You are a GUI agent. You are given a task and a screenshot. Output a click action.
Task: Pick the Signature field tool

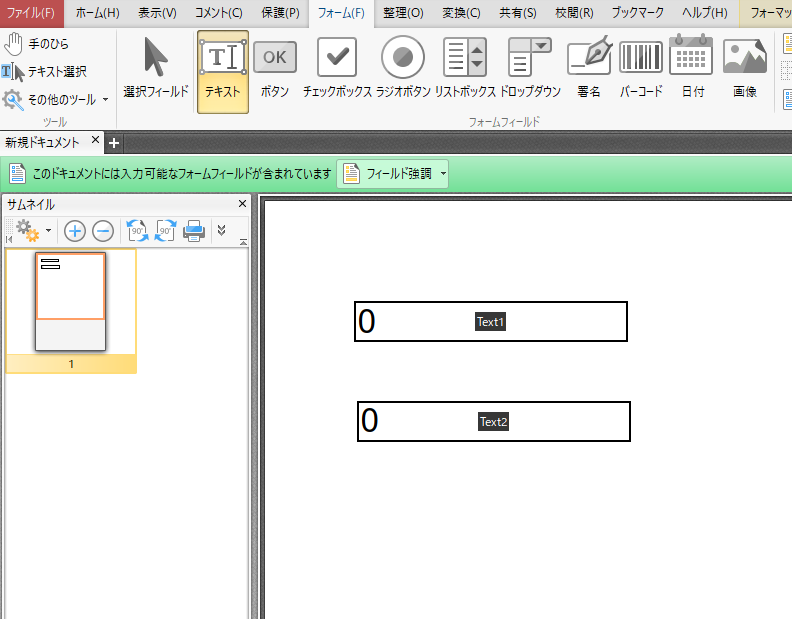click(589, 69)
